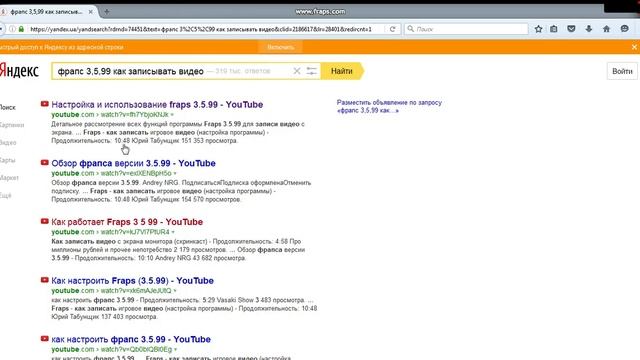Open a new browser tab with plus
This screenshot has height=360, width=640.
click(107, 11)
